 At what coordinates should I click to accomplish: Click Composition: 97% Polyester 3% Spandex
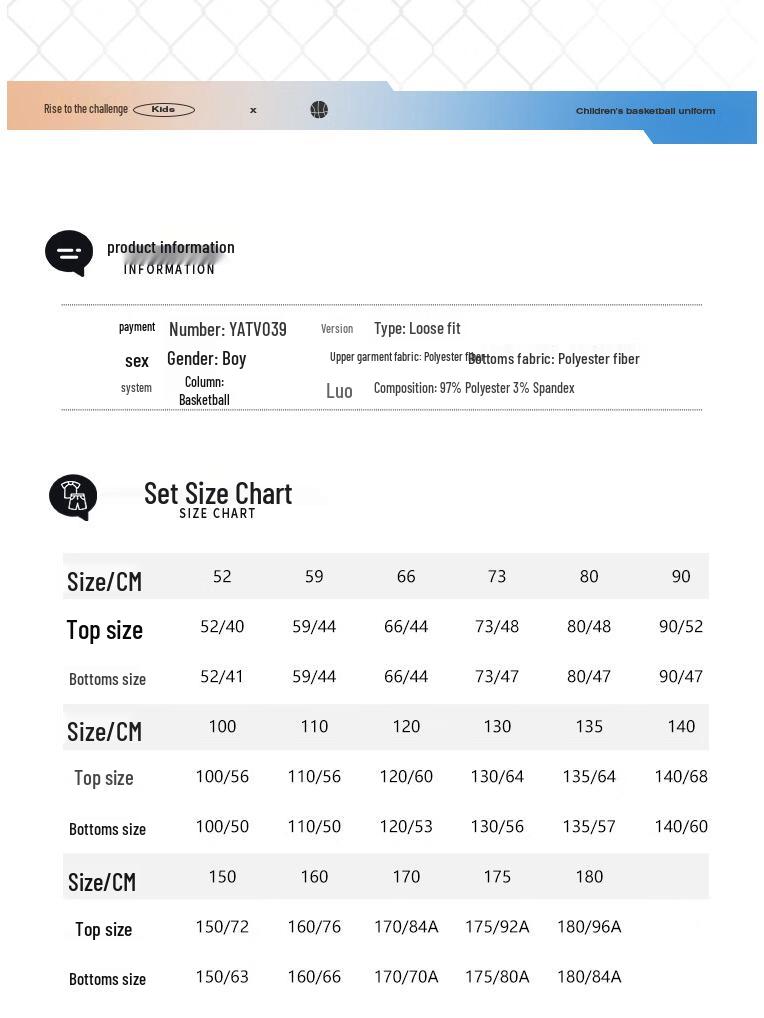tap(474, 388)
